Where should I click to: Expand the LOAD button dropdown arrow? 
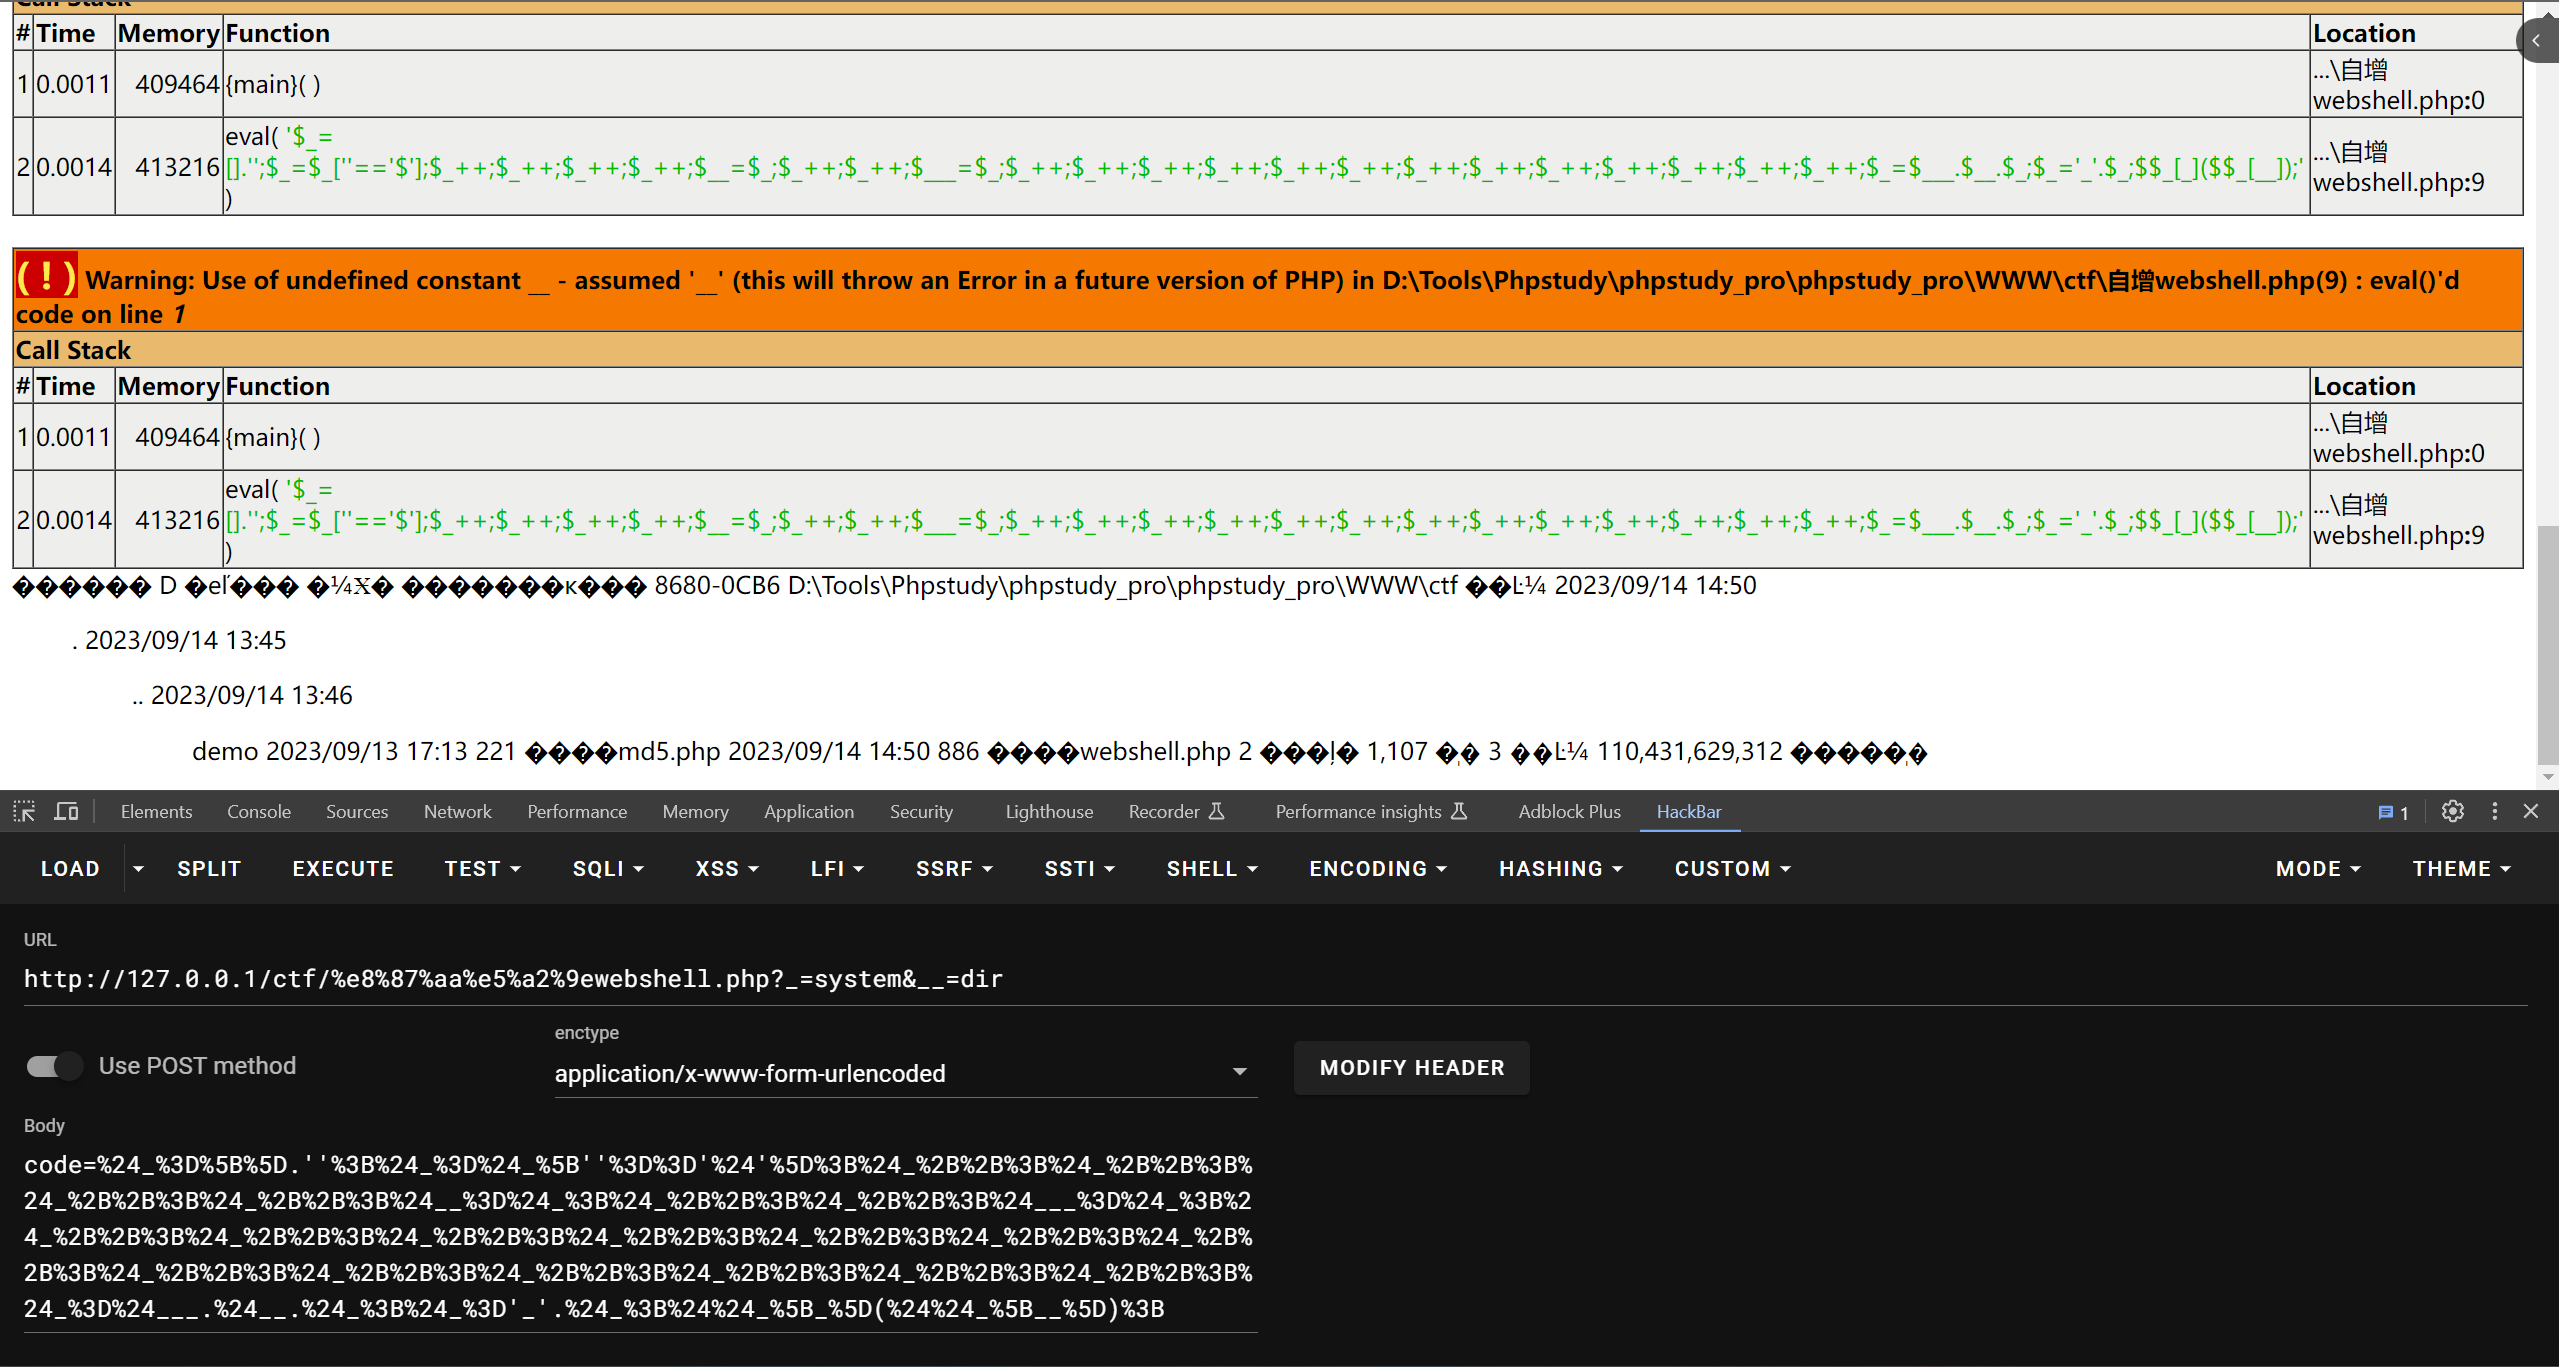[138, 869]
